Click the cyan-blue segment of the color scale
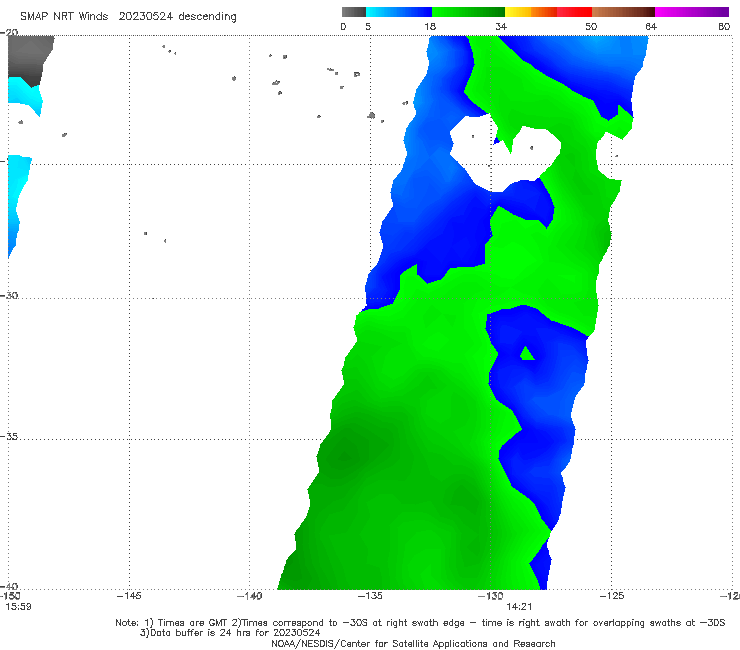 pyautogui.click(x=399, y=12)
